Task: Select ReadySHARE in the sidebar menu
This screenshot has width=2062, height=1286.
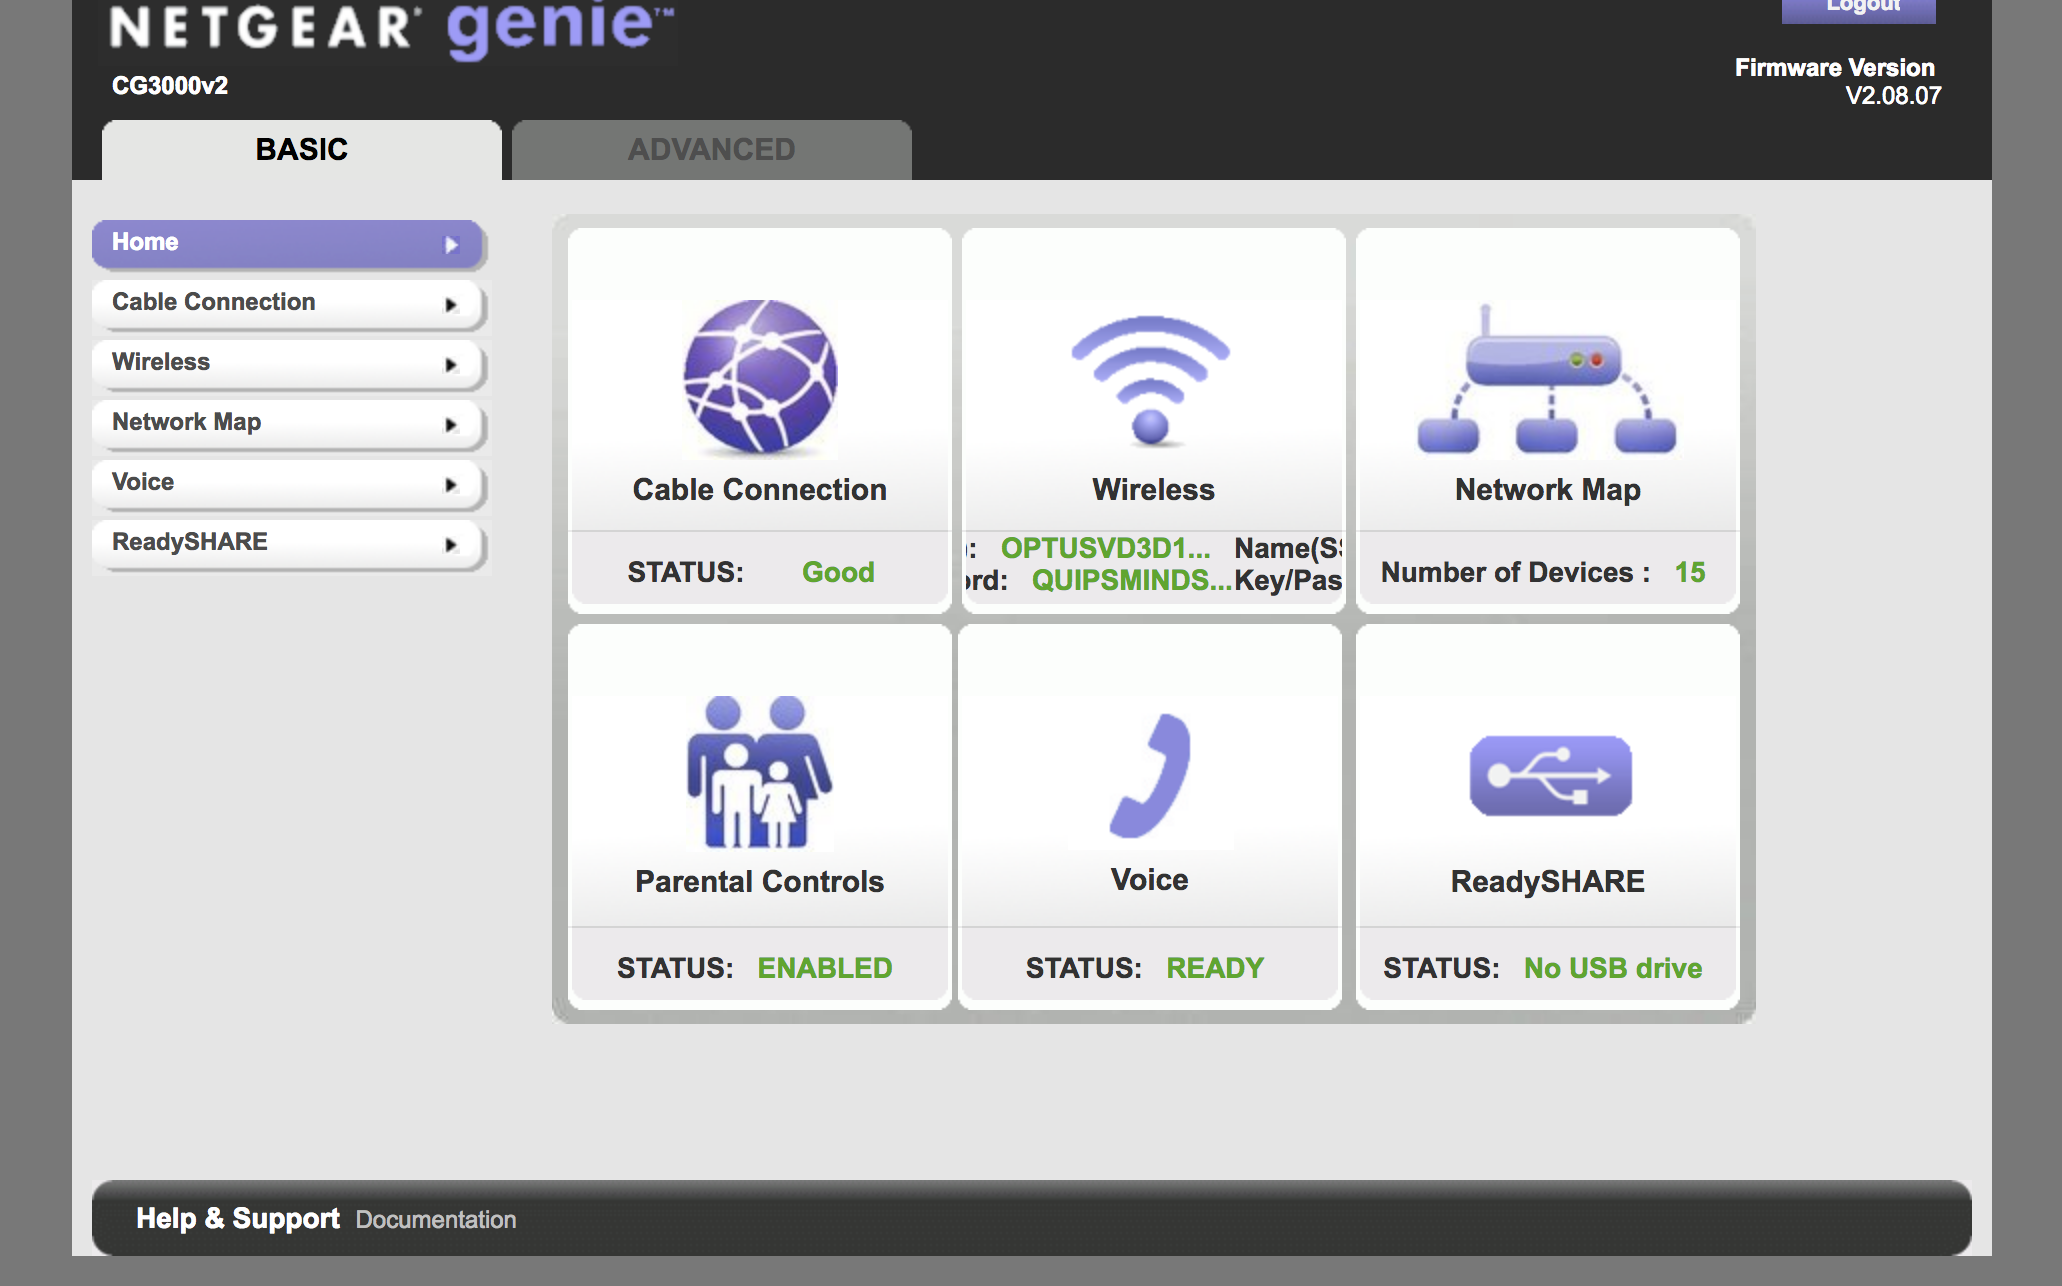Action: [x=288, y=543]
